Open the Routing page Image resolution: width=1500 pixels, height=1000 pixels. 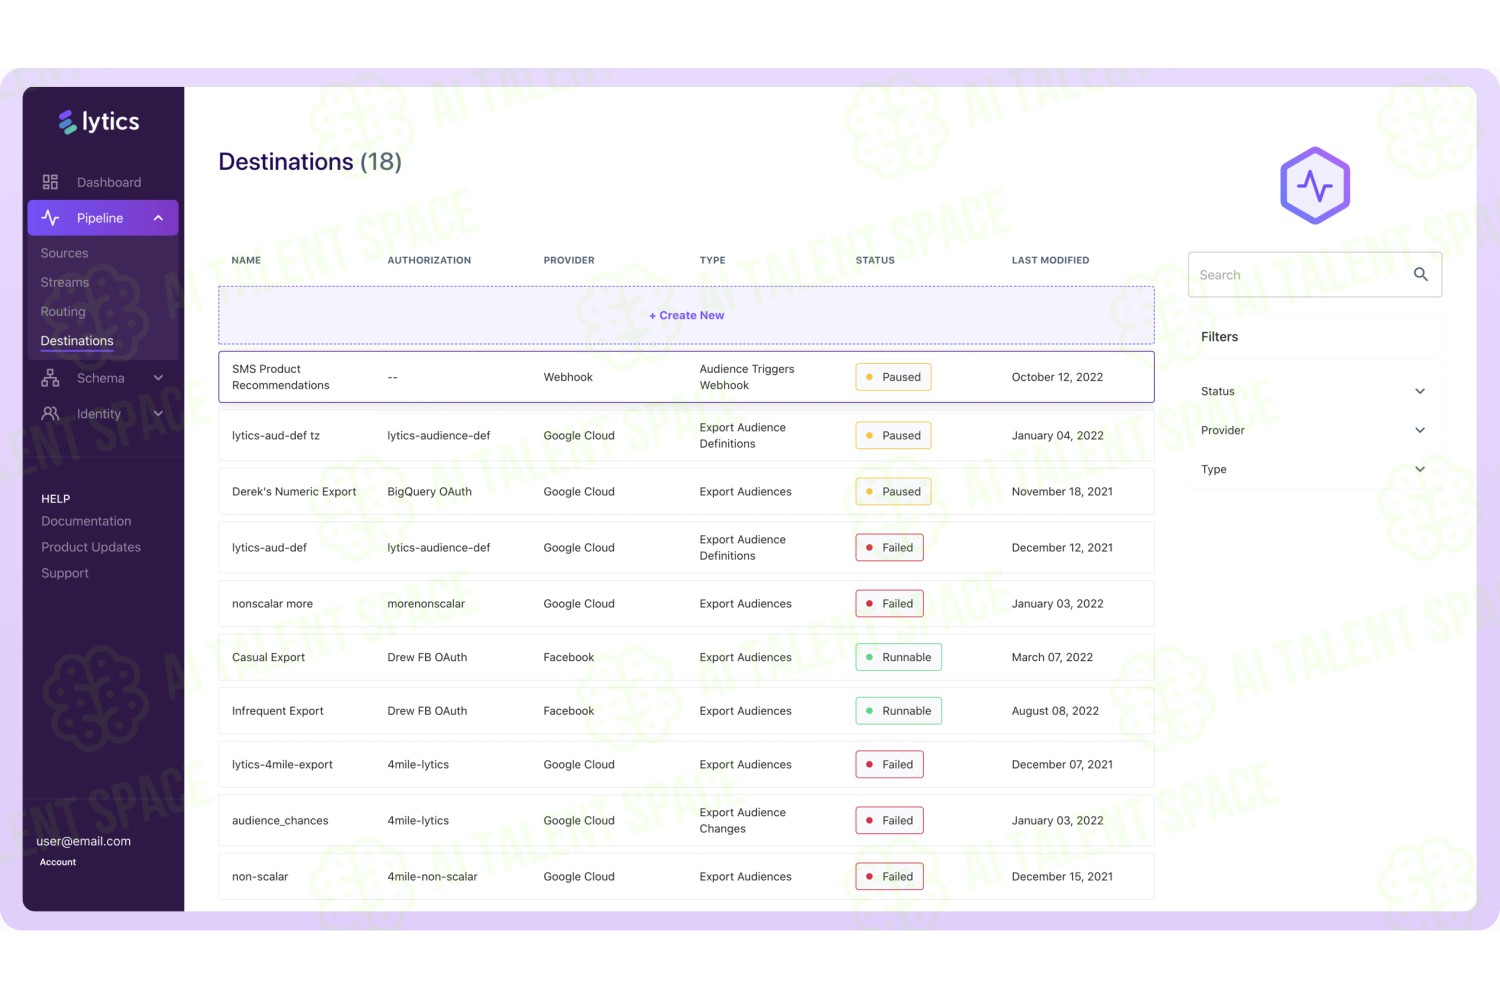pyautogui.click(x=63, y=311)
